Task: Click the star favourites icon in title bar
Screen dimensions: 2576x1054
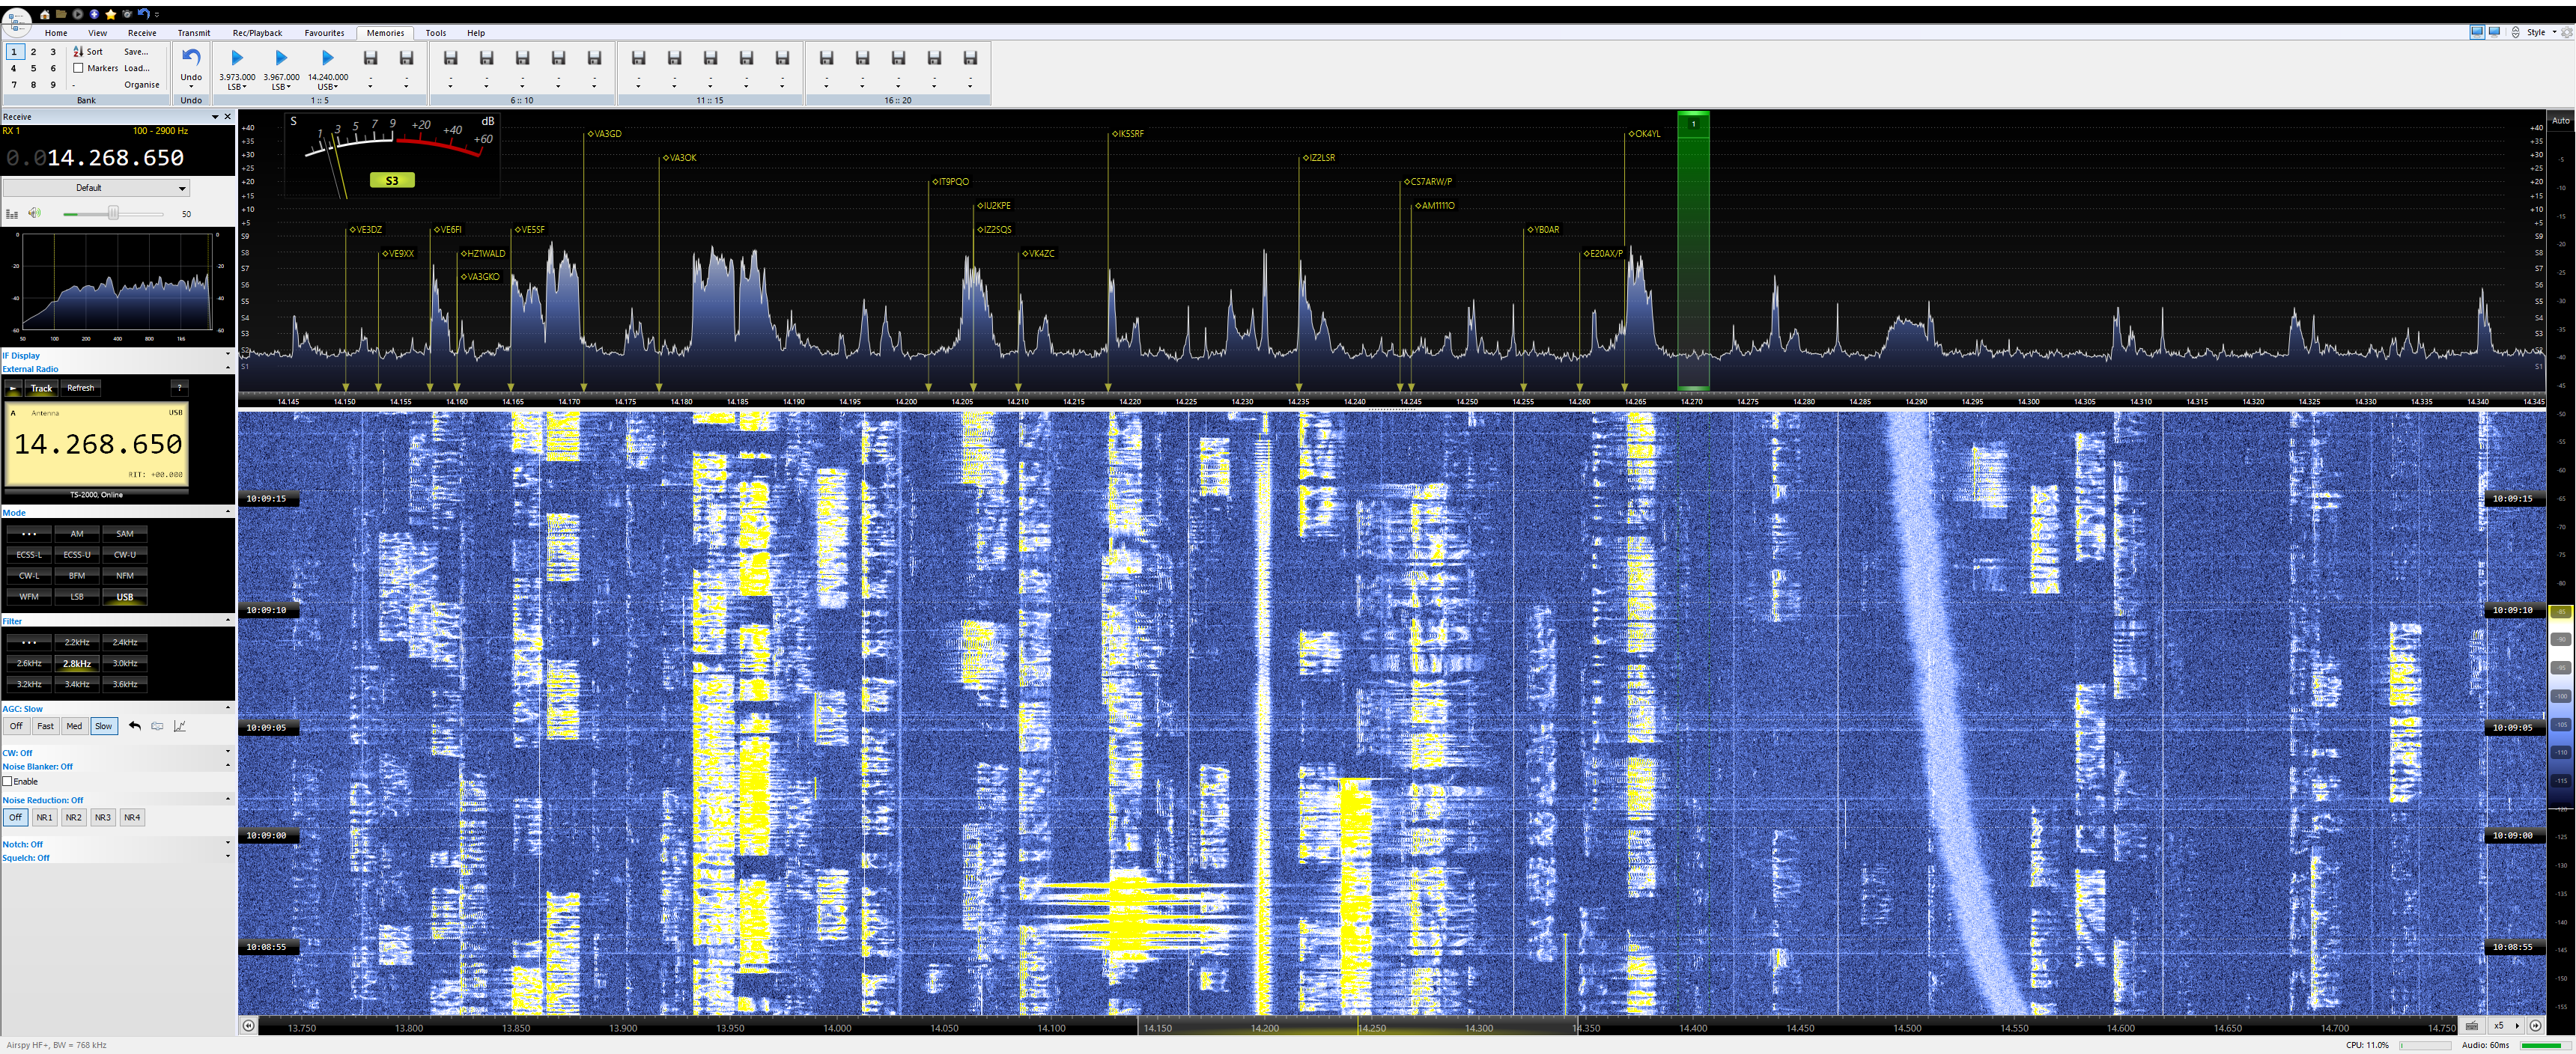Action: (x=110, y=14)
